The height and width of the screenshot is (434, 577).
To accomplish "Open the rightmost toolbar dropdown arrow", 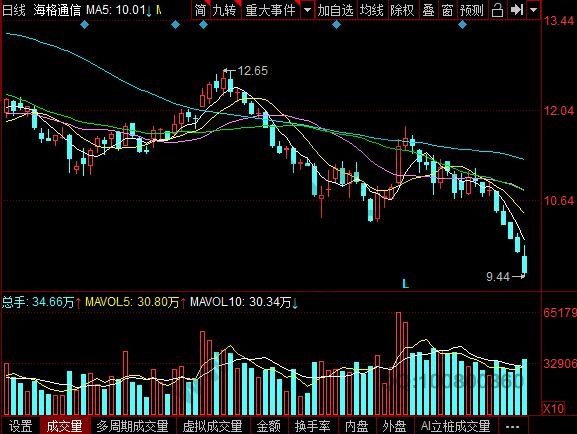I will pos(533,10).
